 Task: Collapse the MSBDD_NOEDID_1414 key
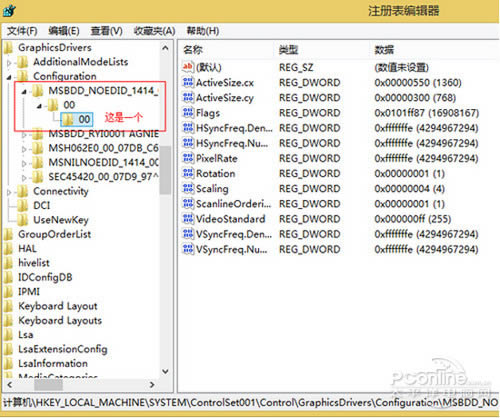pos(24,91)
